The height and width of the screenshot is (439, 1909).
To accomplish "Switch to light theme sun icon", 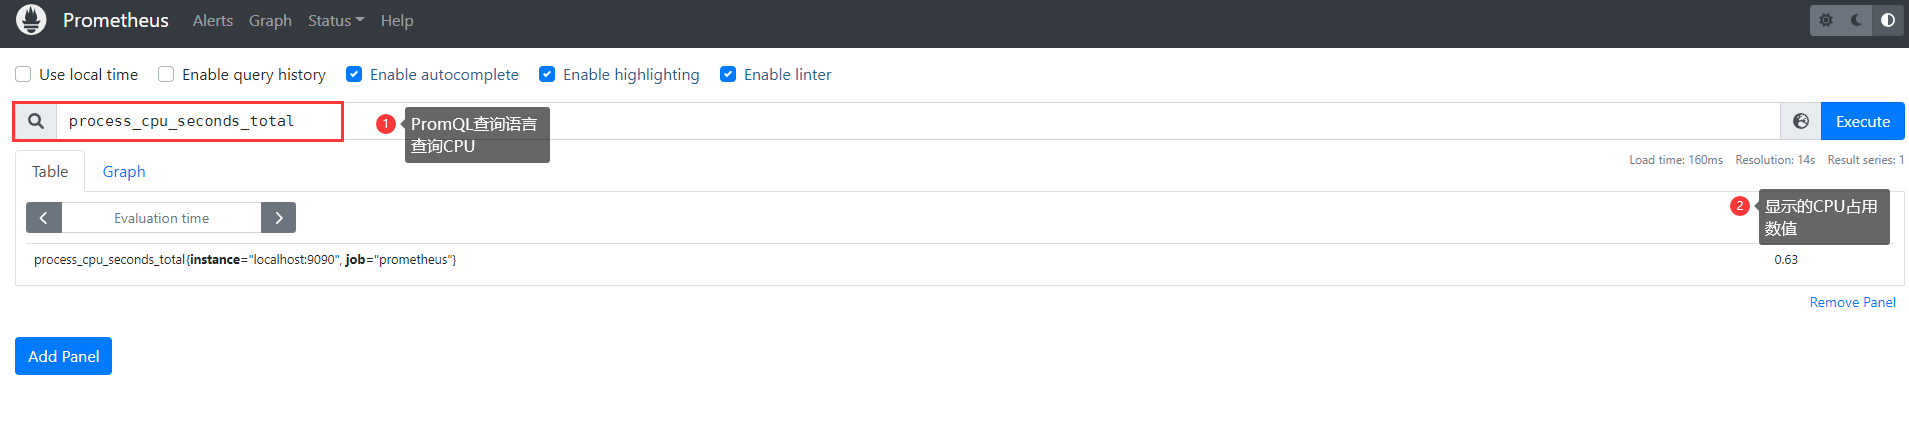I will 1826,20.
